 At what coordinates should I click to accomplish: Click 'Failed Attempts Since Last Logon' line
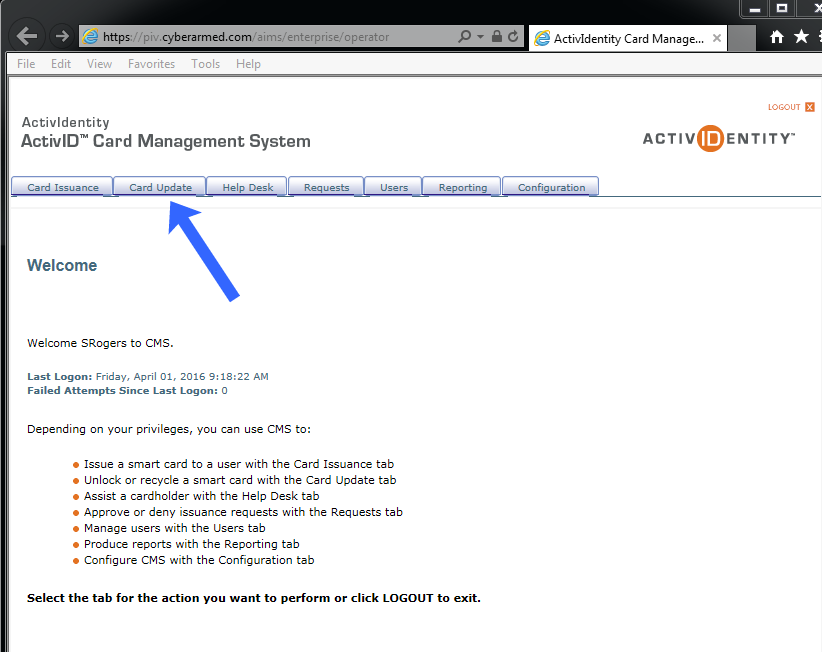[127, 390]
